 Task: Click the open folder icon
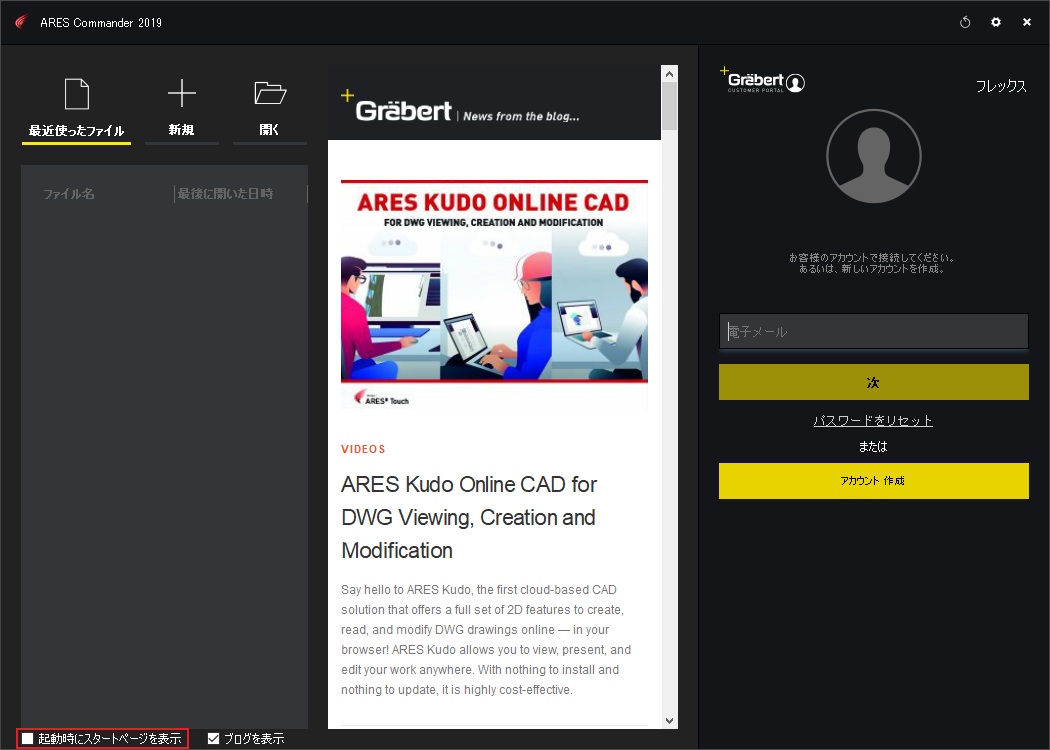(269, 94)
